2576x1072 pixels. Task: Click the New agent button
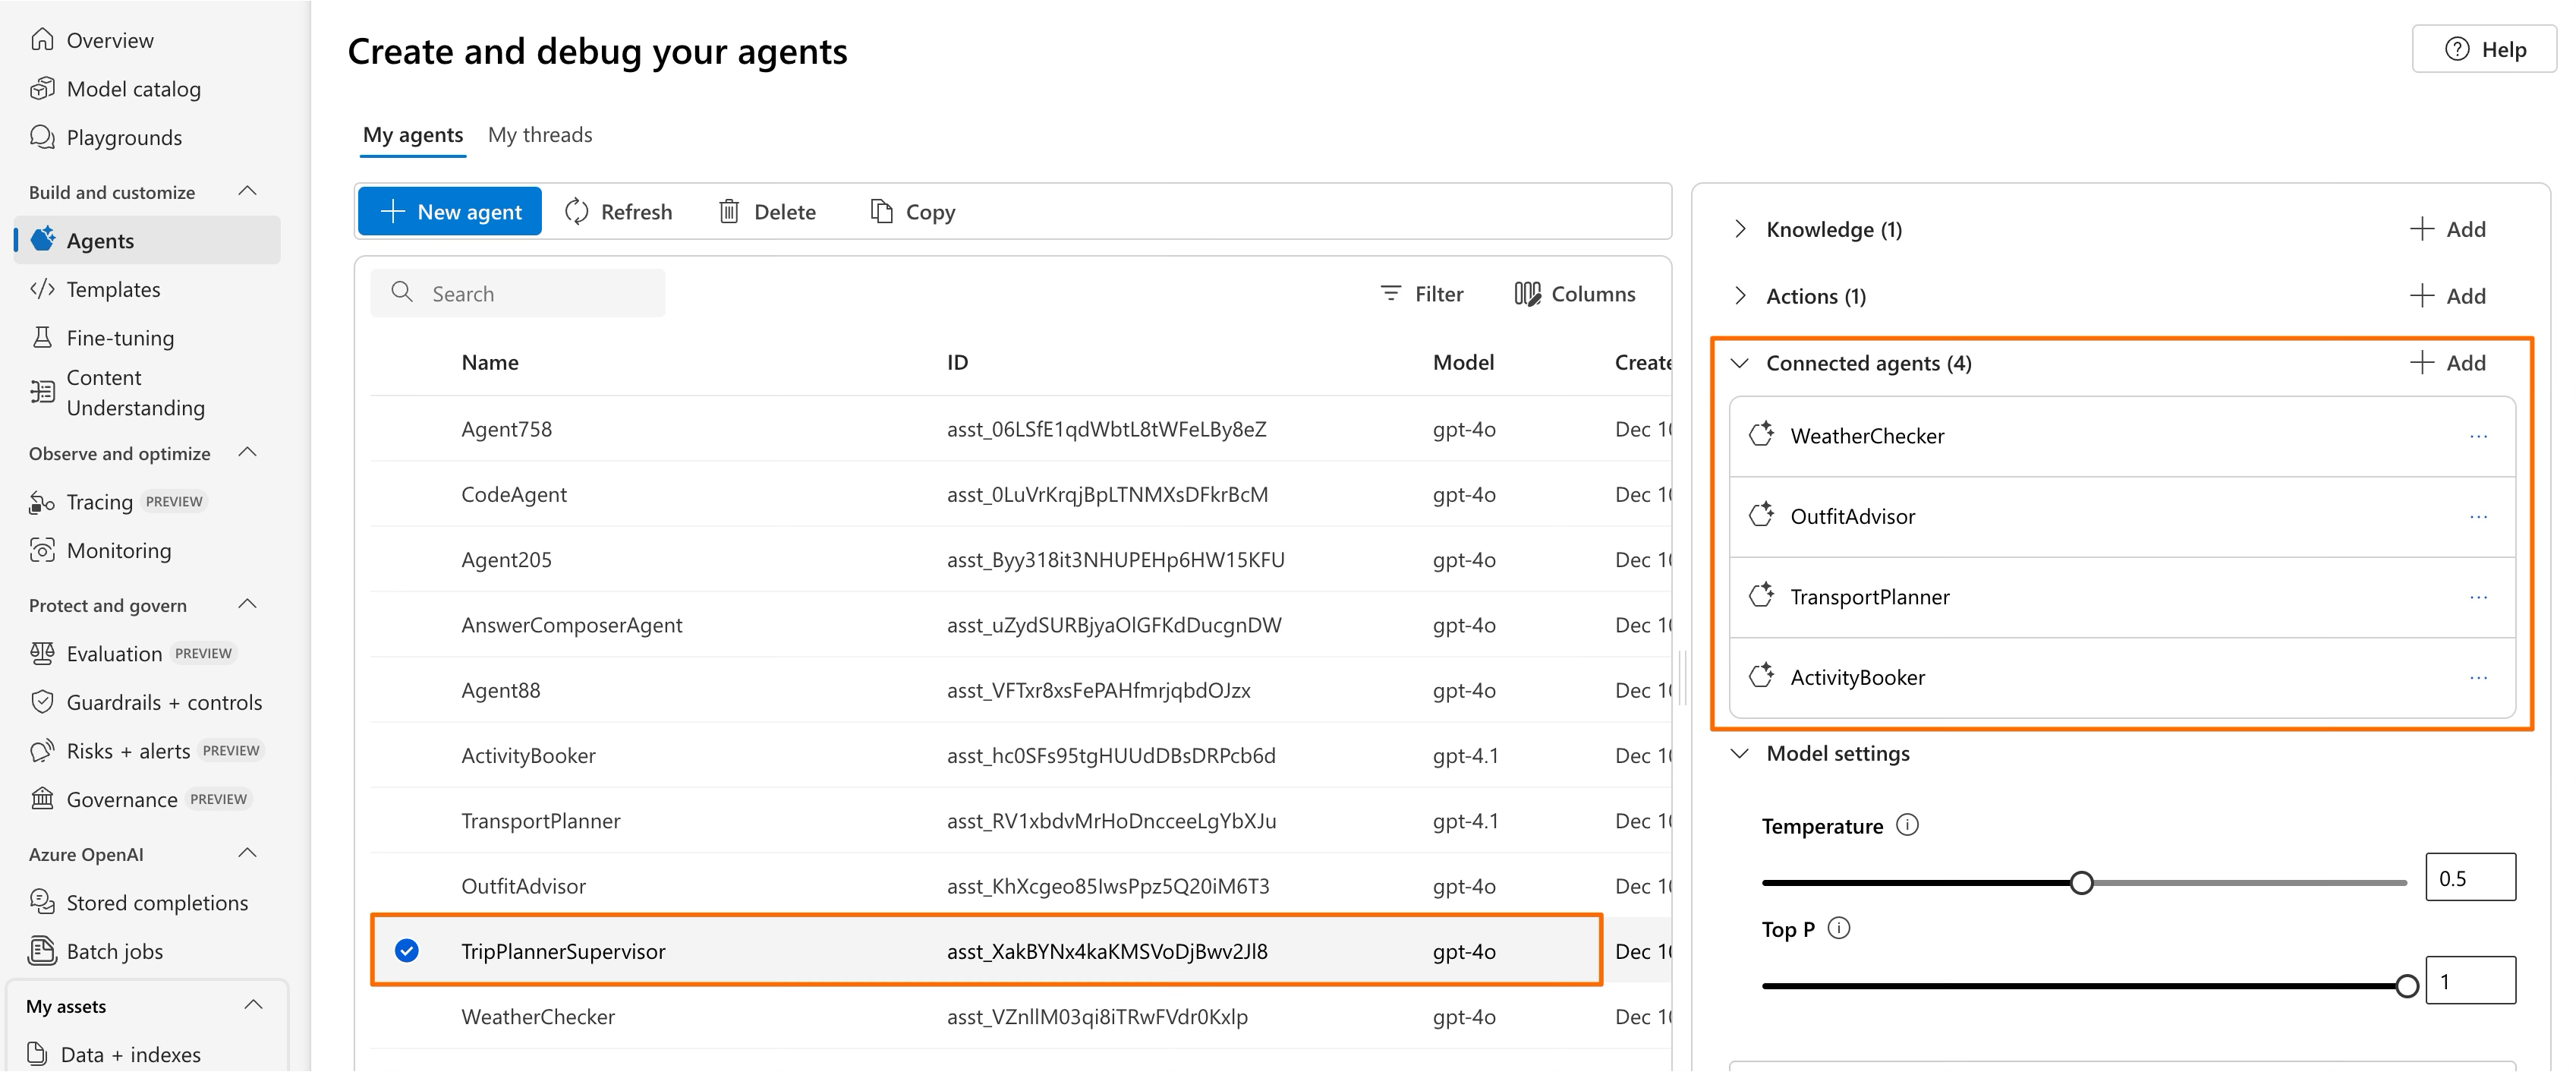450,211
